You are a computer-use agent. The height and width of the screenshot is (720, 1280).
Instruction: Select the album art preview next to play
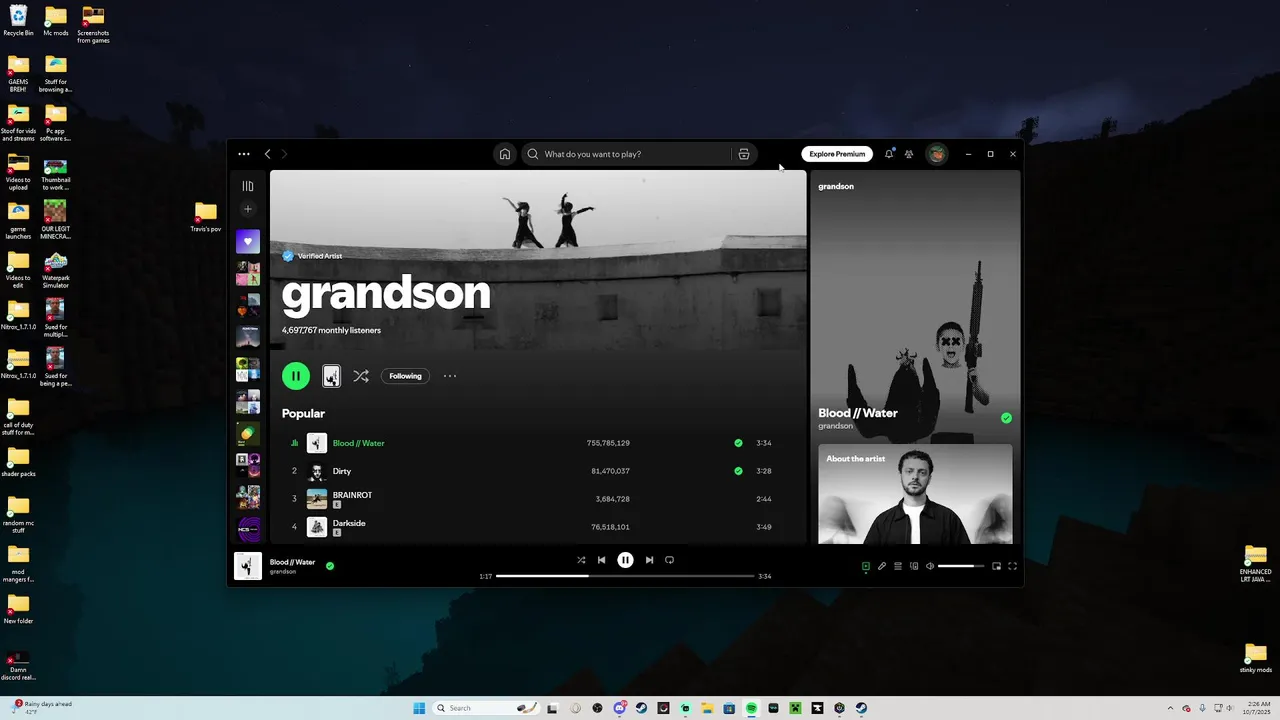coord(331,376)
